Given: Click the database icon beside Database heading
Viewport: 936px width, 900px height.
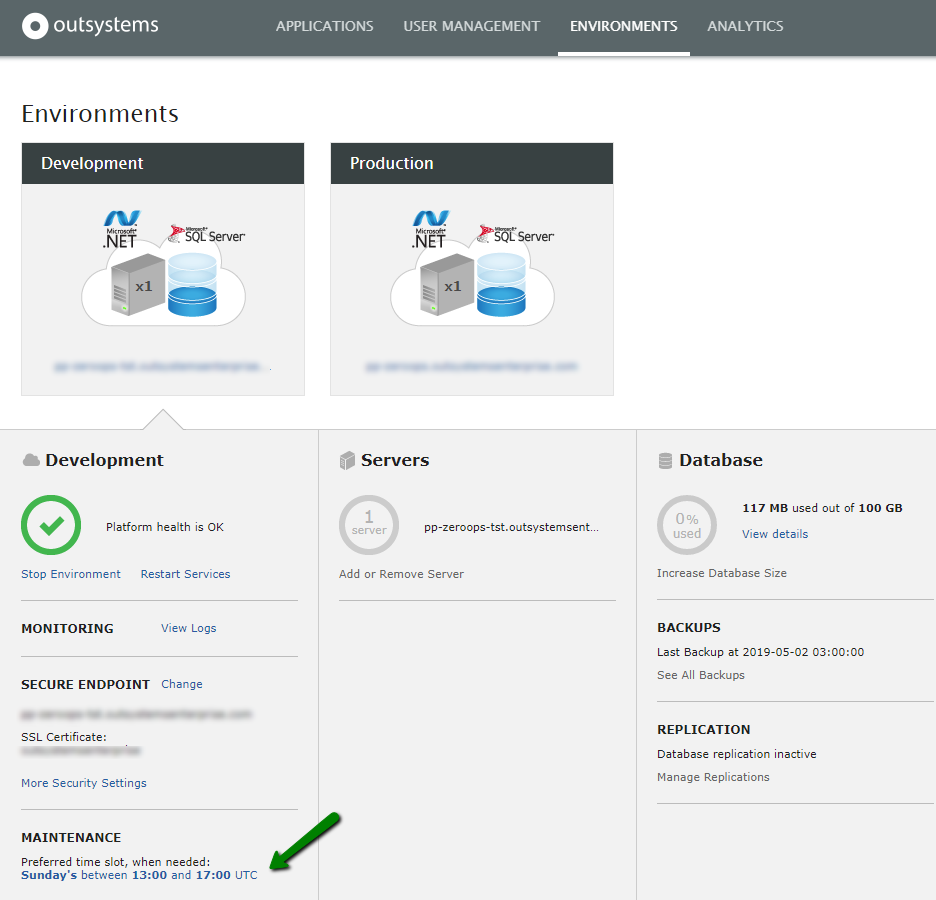Looking at the screenshot, I should point(665,461).
